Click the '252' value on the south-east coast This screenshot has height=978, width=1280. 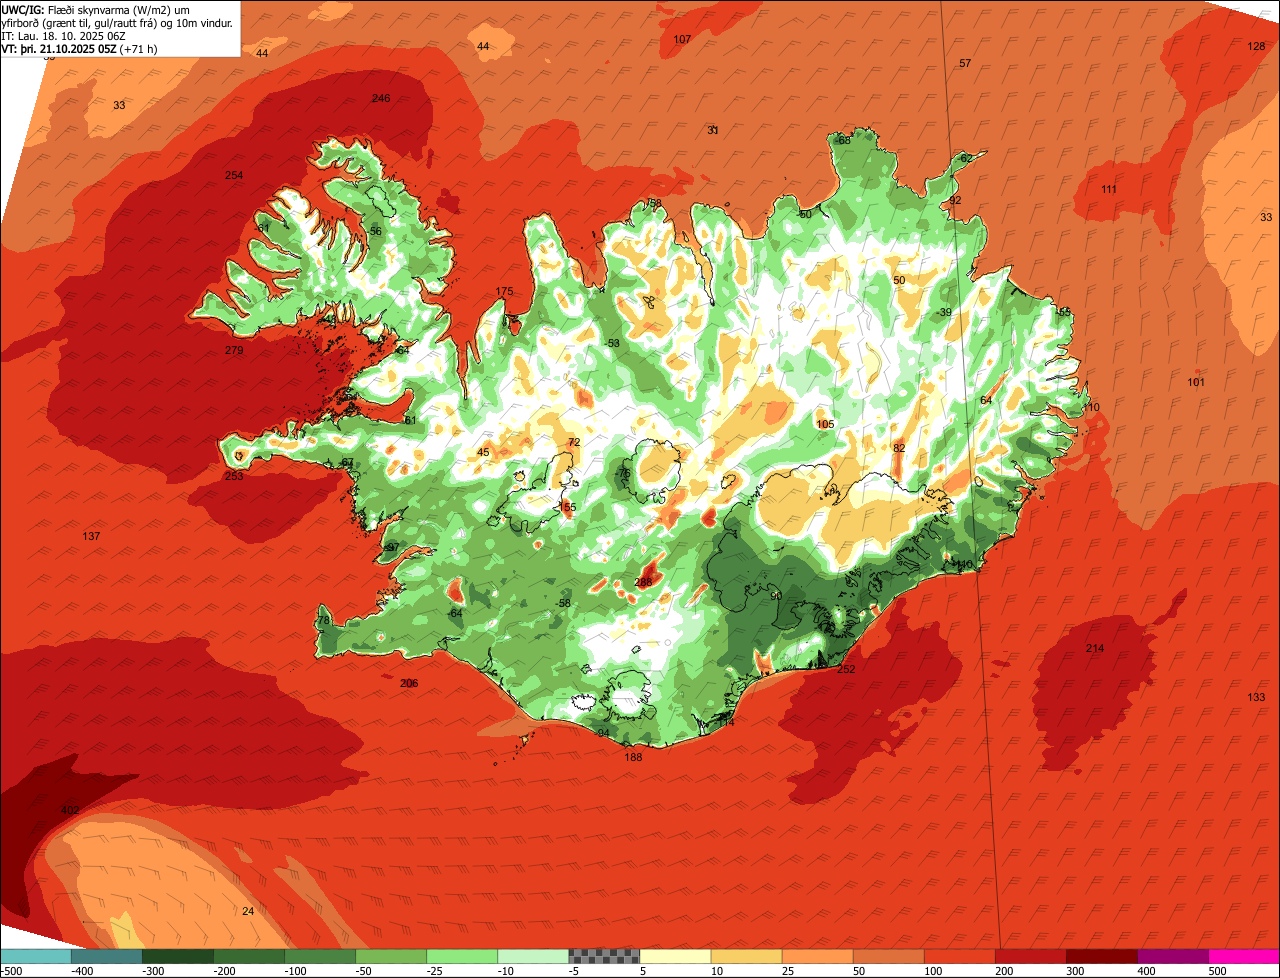tap(846, 669)
